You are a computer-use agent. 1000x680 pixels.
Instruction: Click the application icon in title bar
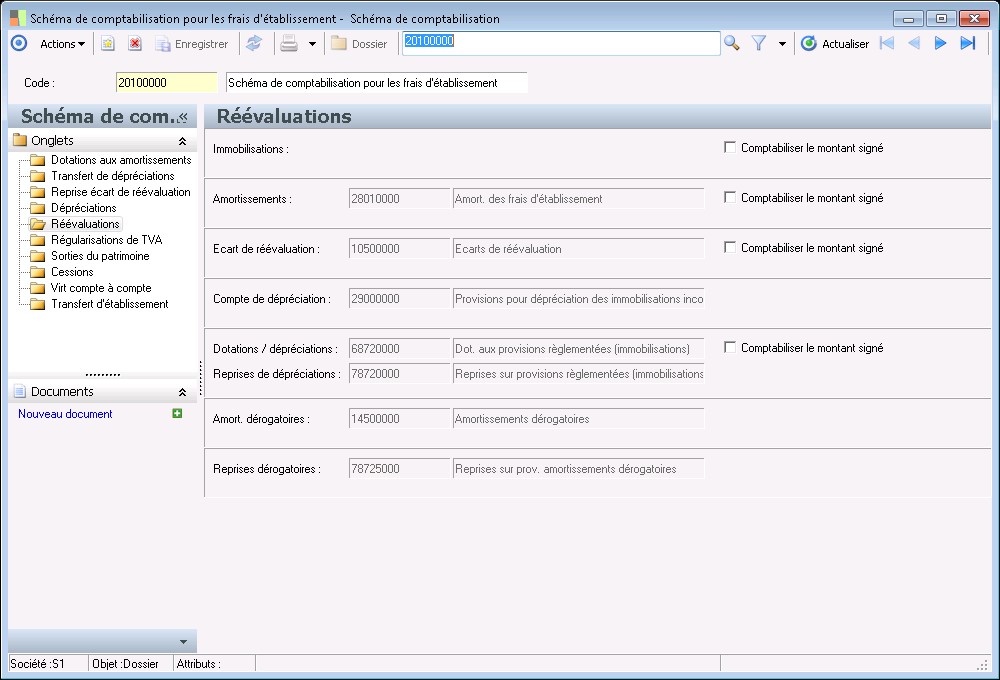tap(18, 18)
